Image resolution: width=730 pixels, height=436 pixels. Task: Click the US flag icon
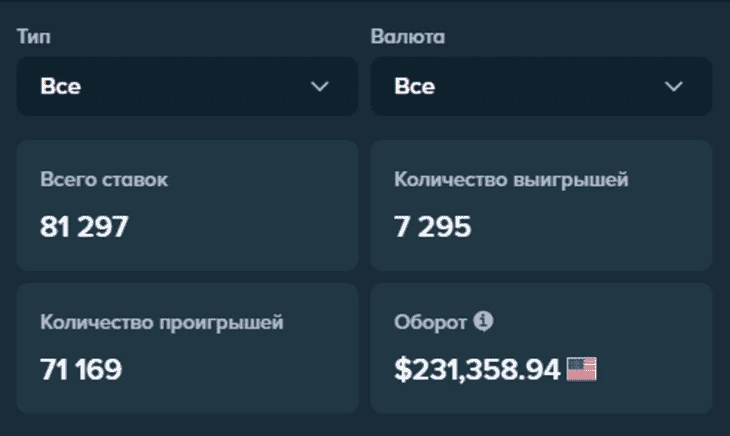(x=581, y=370)
